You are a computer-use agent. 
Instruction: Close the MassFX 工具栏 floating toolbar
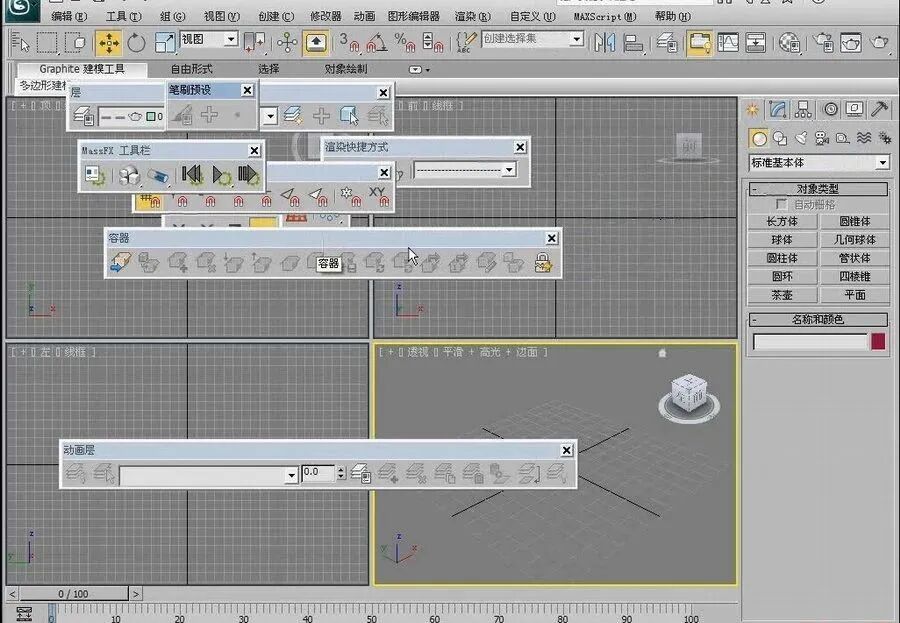[254, 150]
